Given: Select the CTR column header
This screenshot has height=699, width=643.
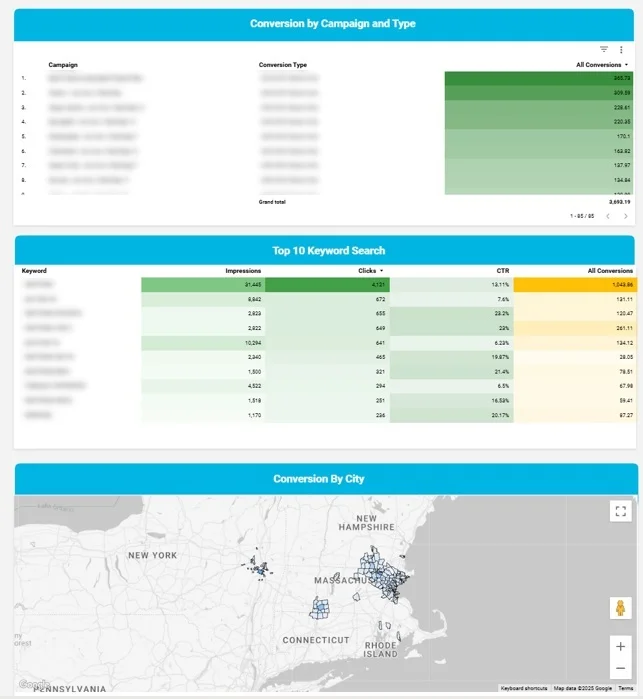Looking at the screenshot, I should [x=503, y=271].
